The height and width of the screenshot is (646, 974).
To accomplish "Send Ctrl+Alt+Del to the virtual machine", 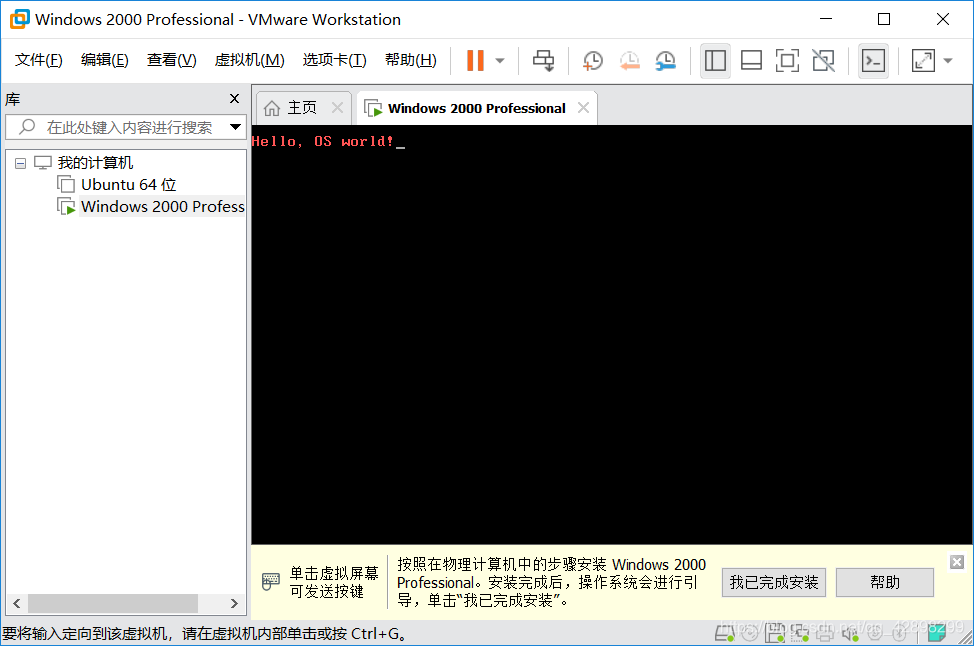I will coord(544,60).
